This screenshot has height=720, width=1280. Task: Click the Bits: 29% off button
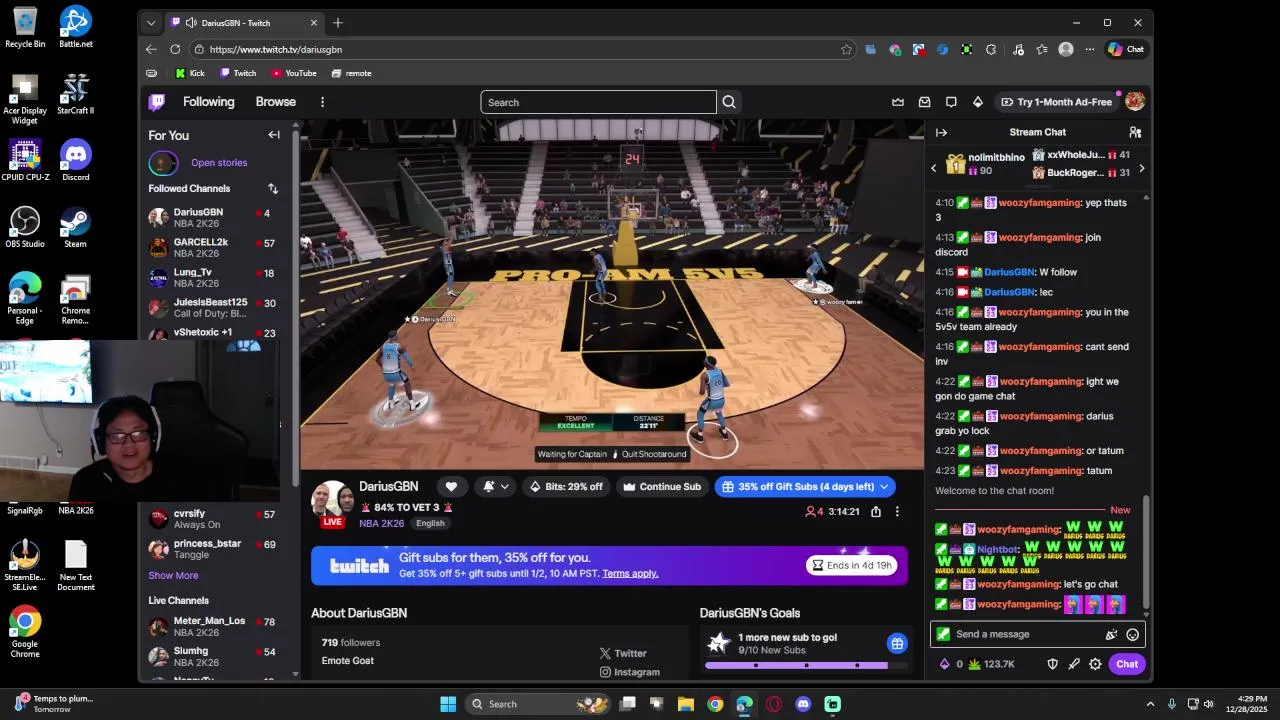pos(566,487)
